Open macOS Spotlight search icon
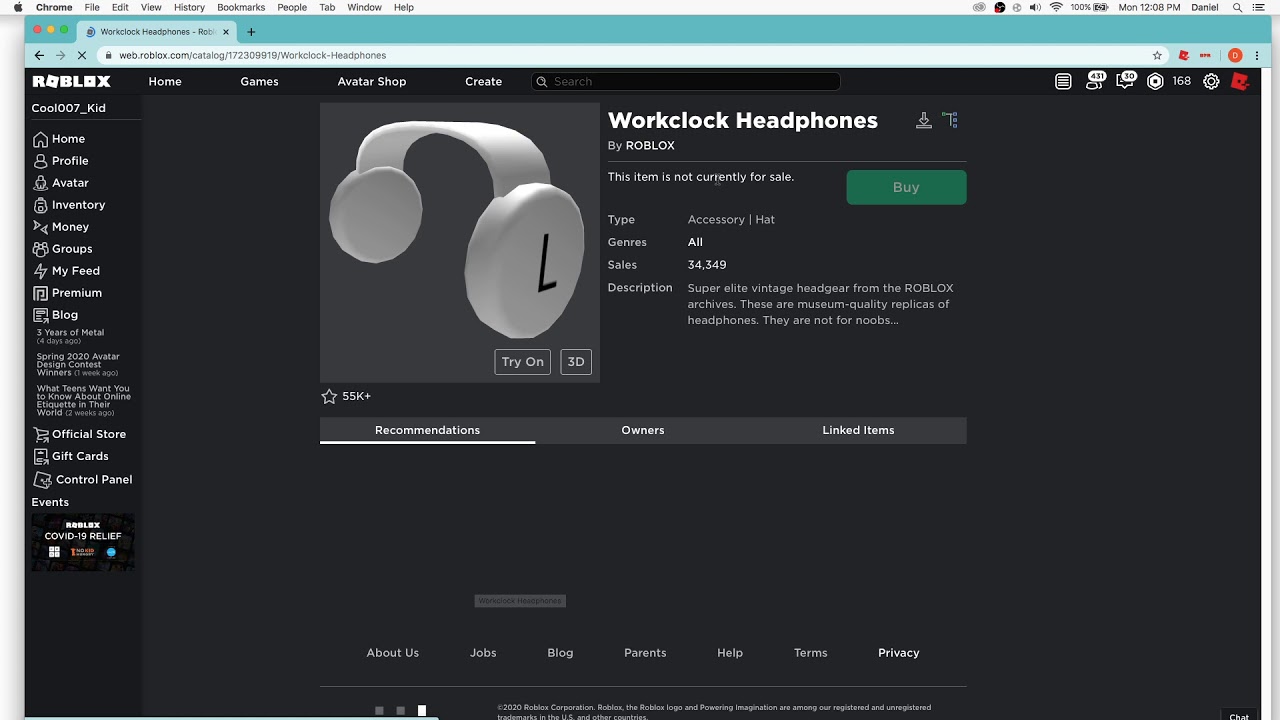The height and width of the screenshot is (720, 1280). 1236,7
